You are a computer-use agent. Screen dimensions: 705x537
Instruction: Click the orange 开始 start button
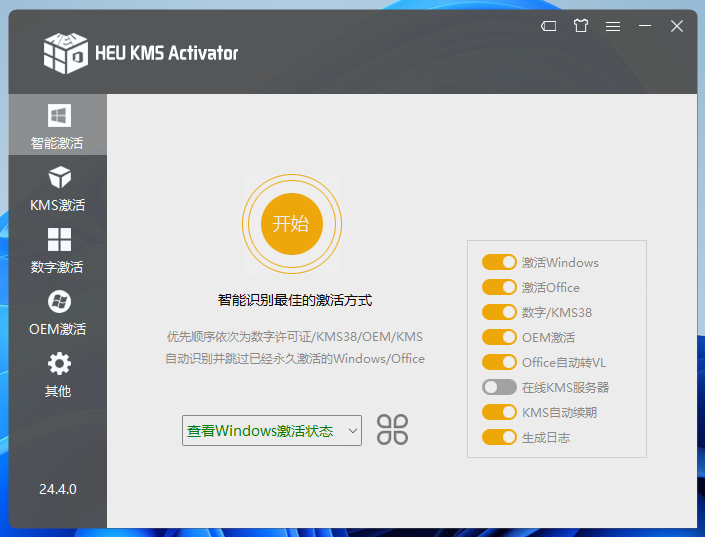(292, 224)
